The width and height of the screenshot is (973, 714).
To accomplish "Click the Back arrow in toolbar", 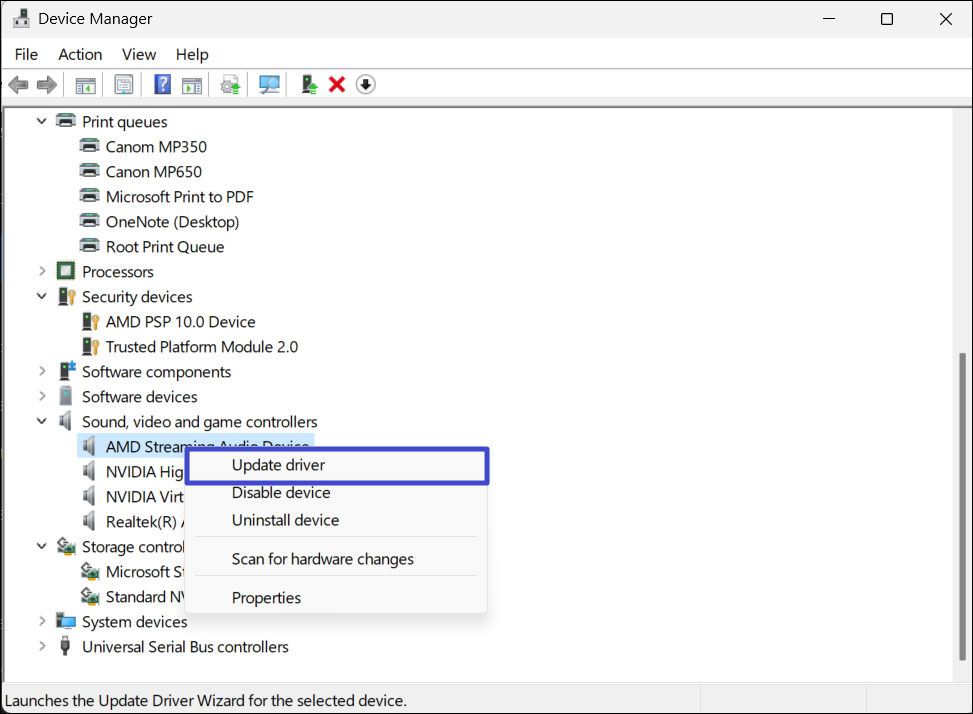I will click(18, 85).
